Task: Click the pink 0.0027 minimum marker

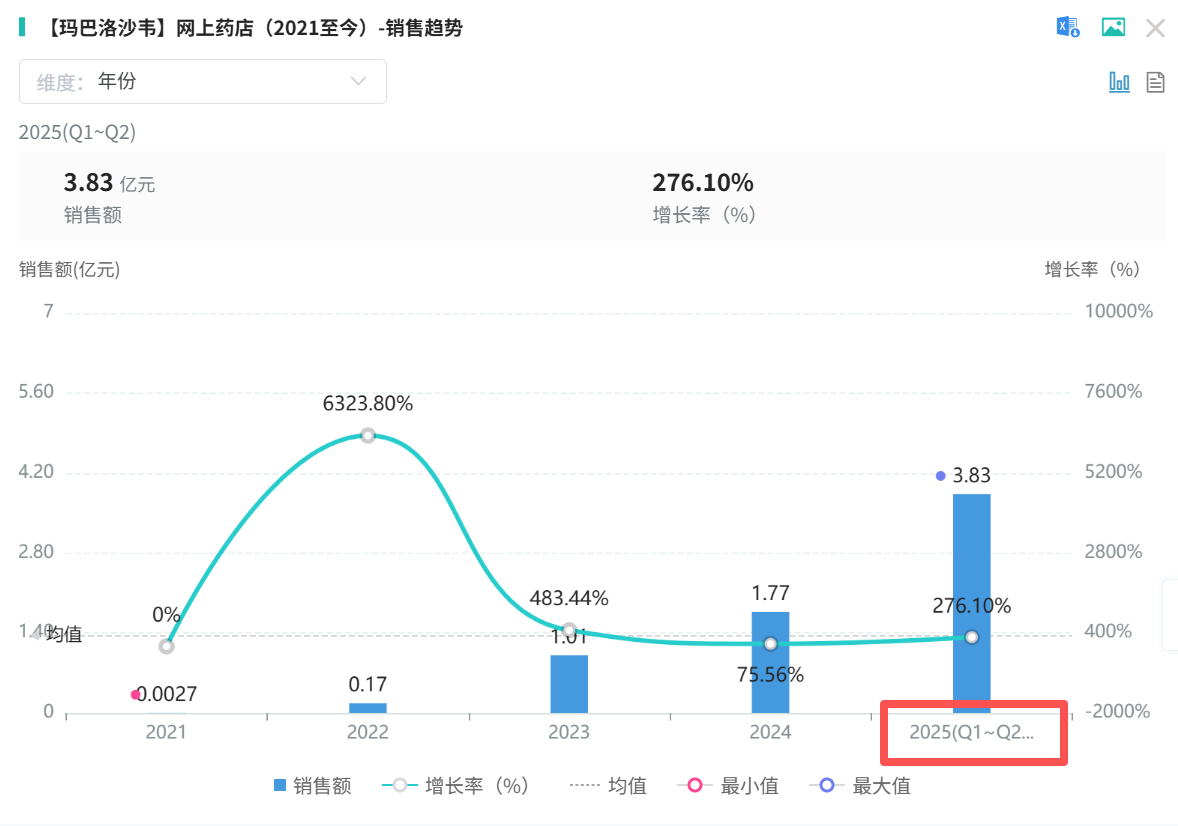Action: click(135, 694)
